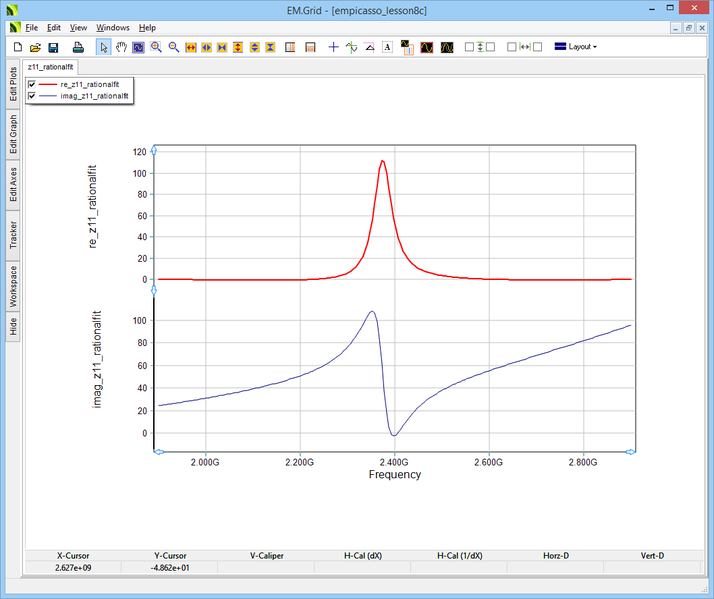The height and width of the screenshot is (599, 714).
Task: Open the Windows menu
Action: point(113,28)
